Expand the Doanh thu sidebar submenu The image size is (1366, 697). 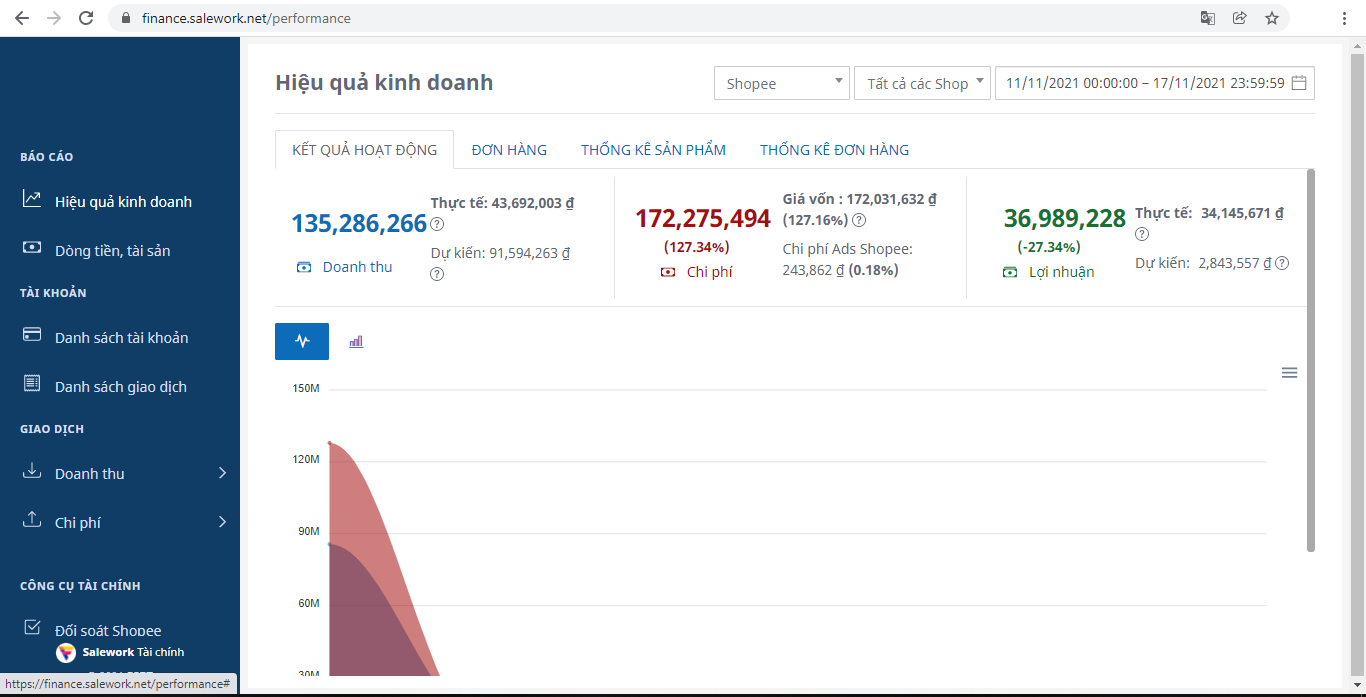tap(222, 473)
